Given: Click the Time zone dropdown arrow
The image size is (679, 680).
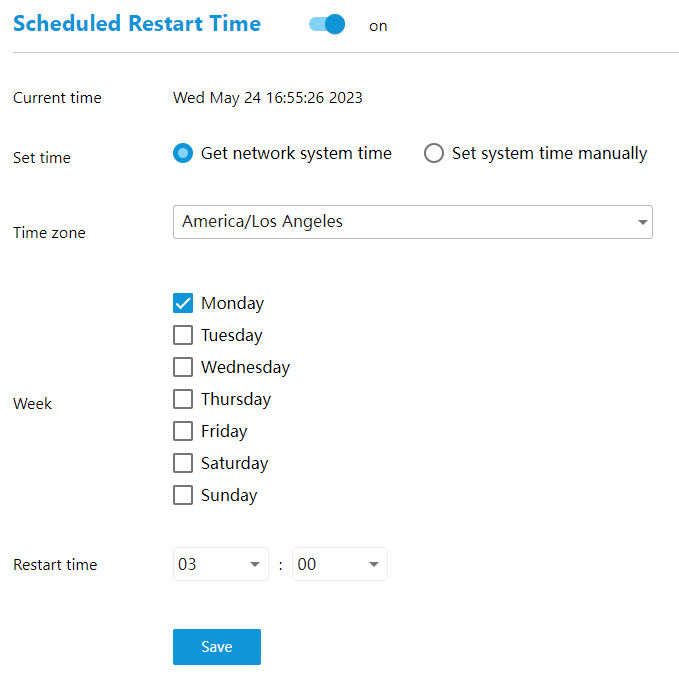Looking at the screenshot, I should [643, 222].
